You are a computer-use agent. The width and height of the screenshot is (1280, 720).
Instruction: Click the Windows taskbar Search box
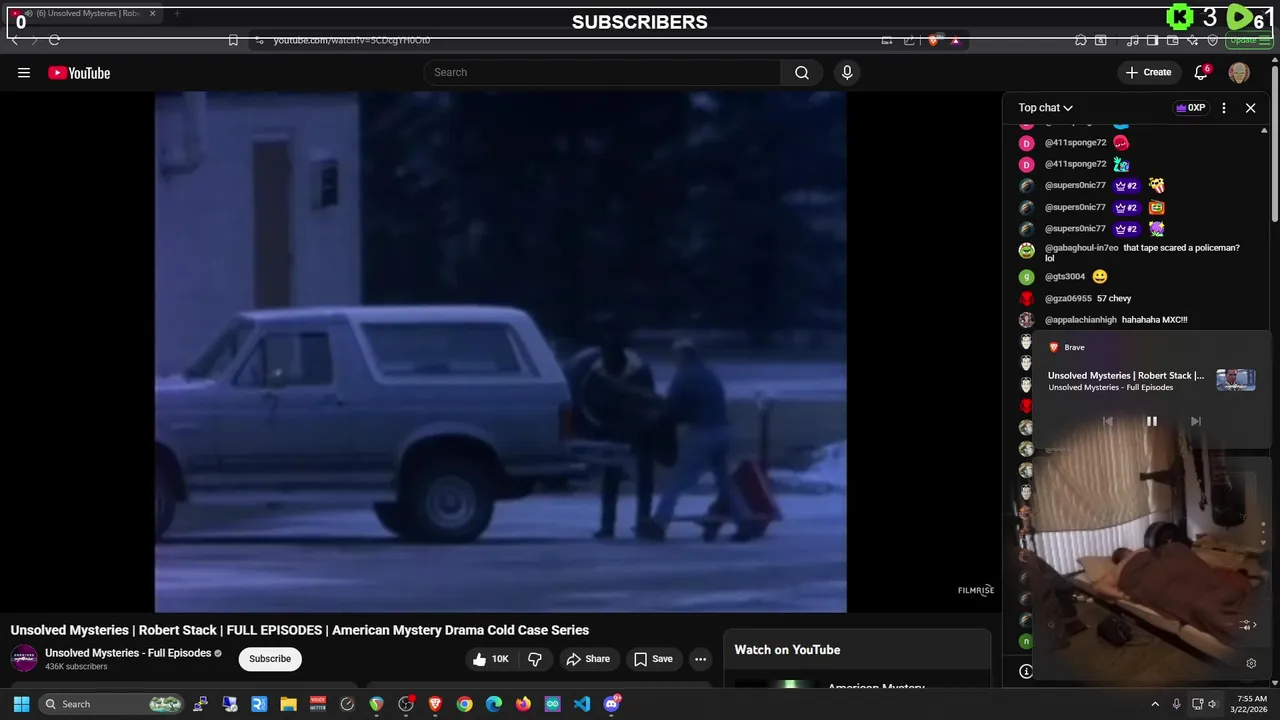click(x=112, y=704)
